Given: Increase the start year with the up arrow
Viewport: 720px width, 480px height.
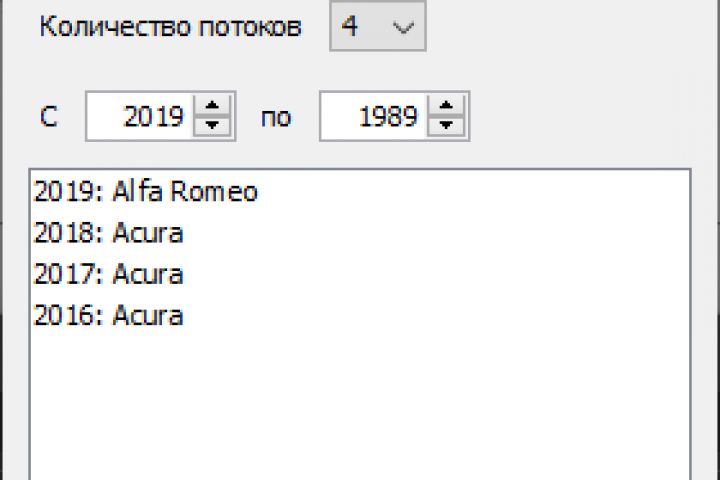Looking at the screenshot, I should 211,107.
